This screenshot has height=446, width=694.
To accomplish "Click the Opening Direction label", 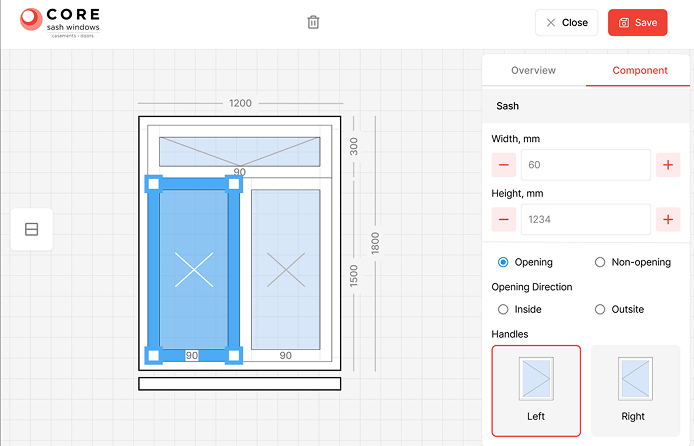I will pyautogui.click(x=532, y=287).
